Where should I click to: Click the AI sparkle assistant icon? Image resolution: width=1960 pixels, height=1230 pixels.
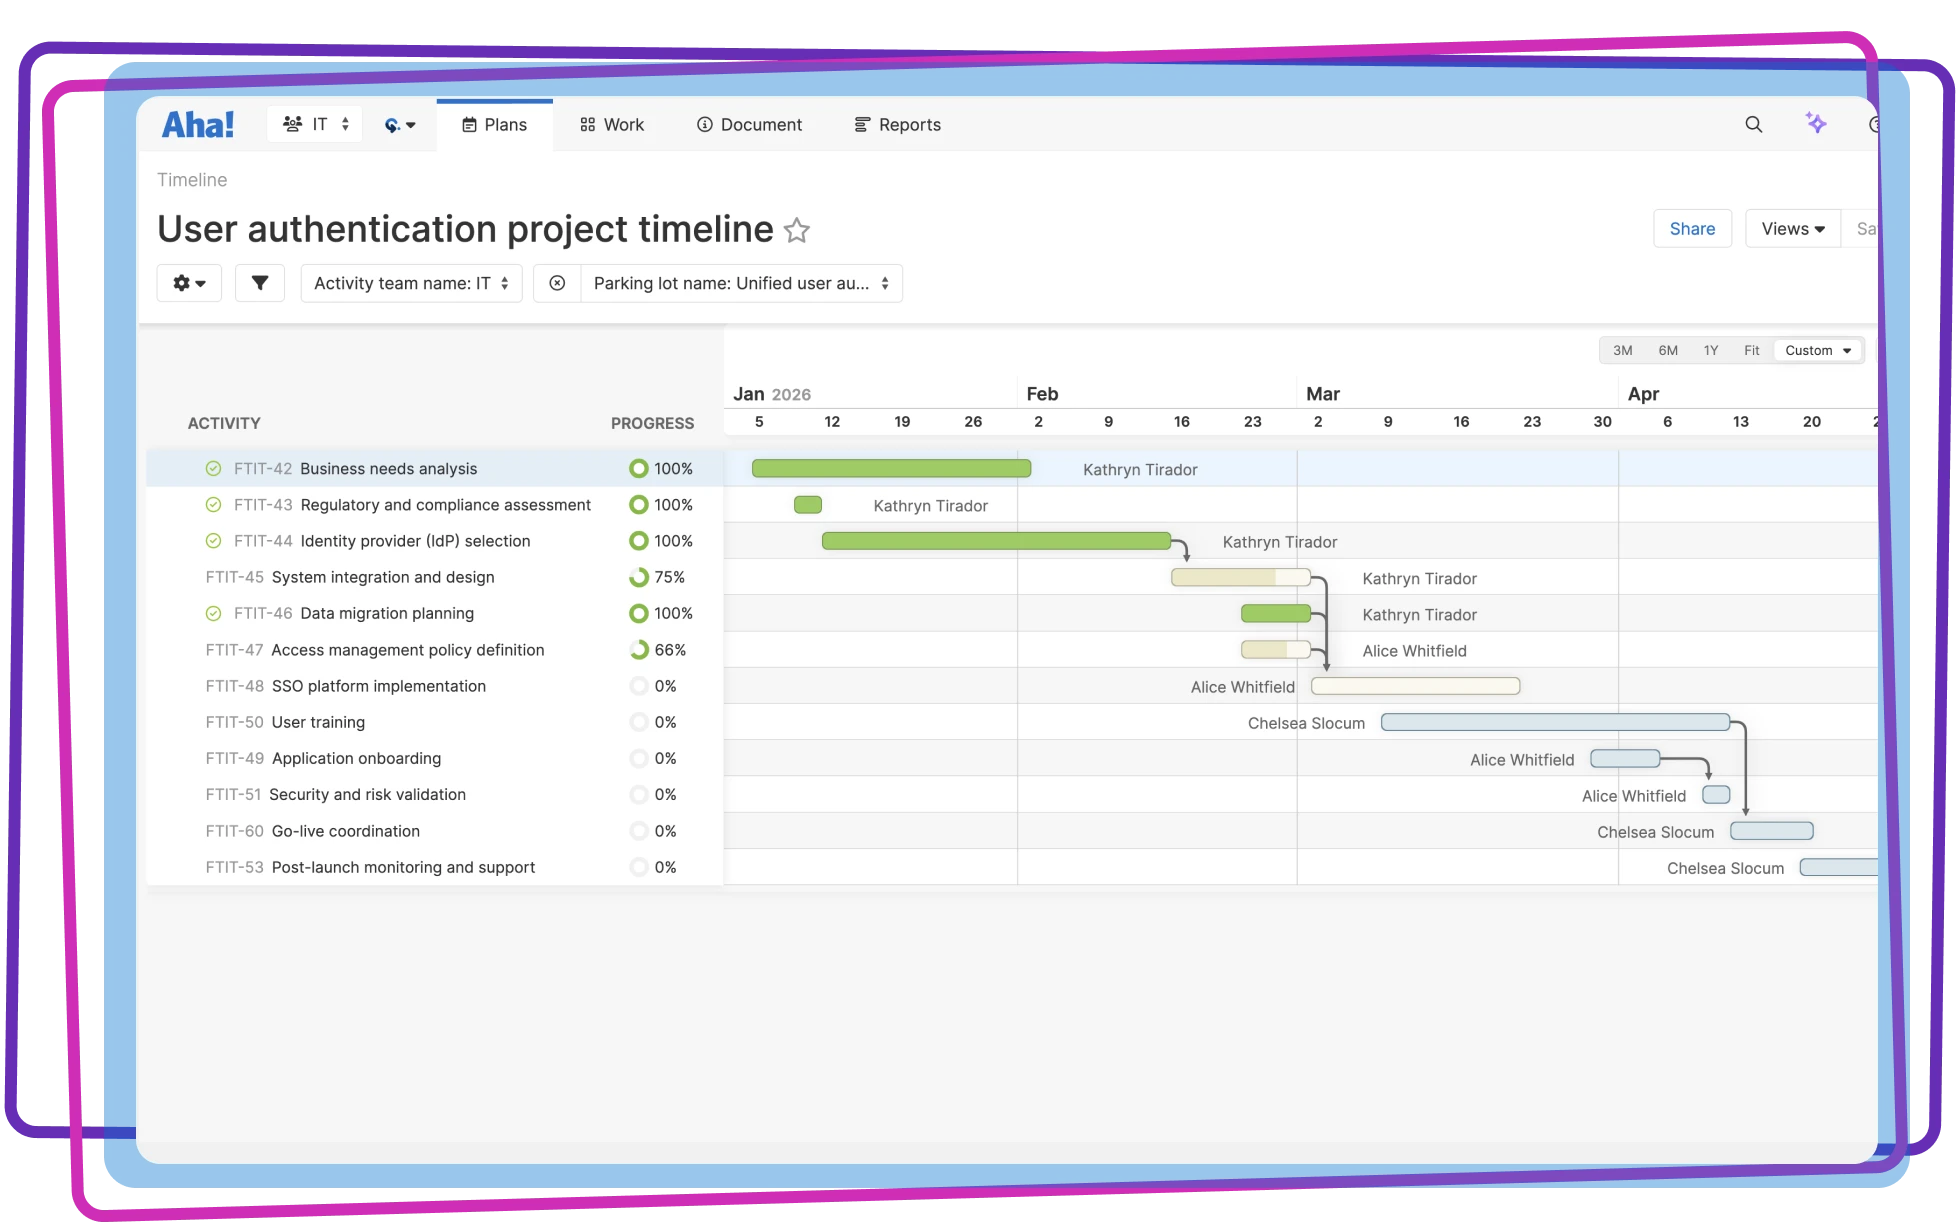pyautogui.click(x=1816, y=124)
